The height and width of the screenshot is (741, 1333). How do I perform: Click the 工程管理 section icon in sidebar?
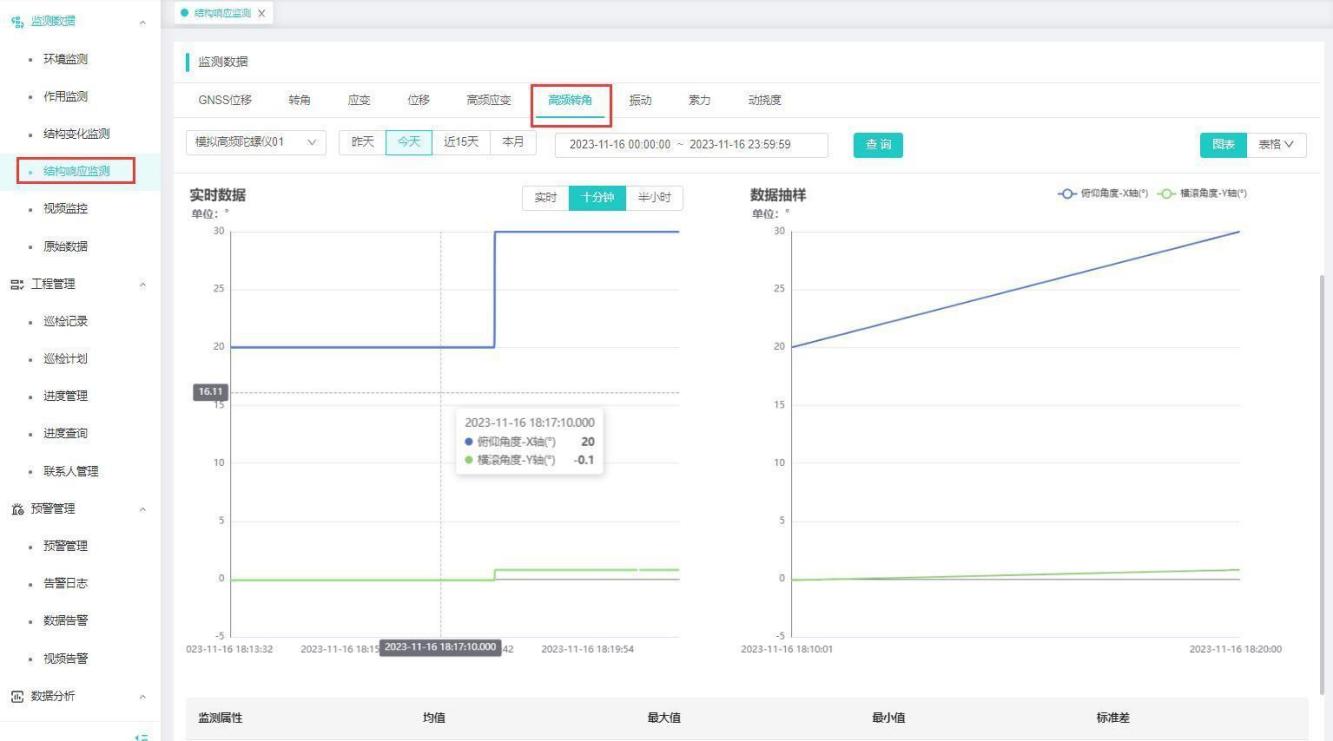point(17,284)
